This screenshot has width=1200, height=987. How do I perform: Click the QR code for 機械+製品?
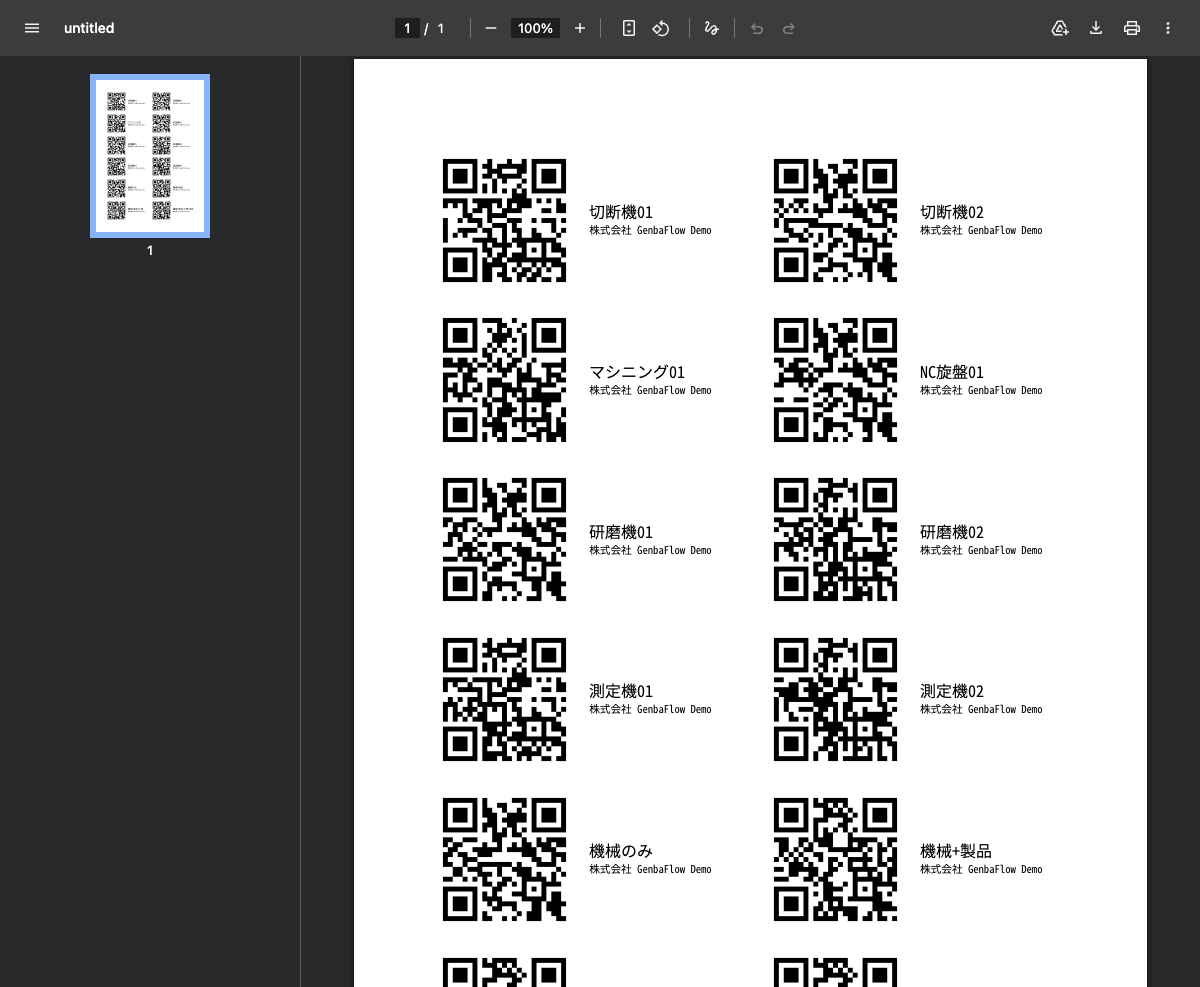pyautogui.click(x=835, y=859)
